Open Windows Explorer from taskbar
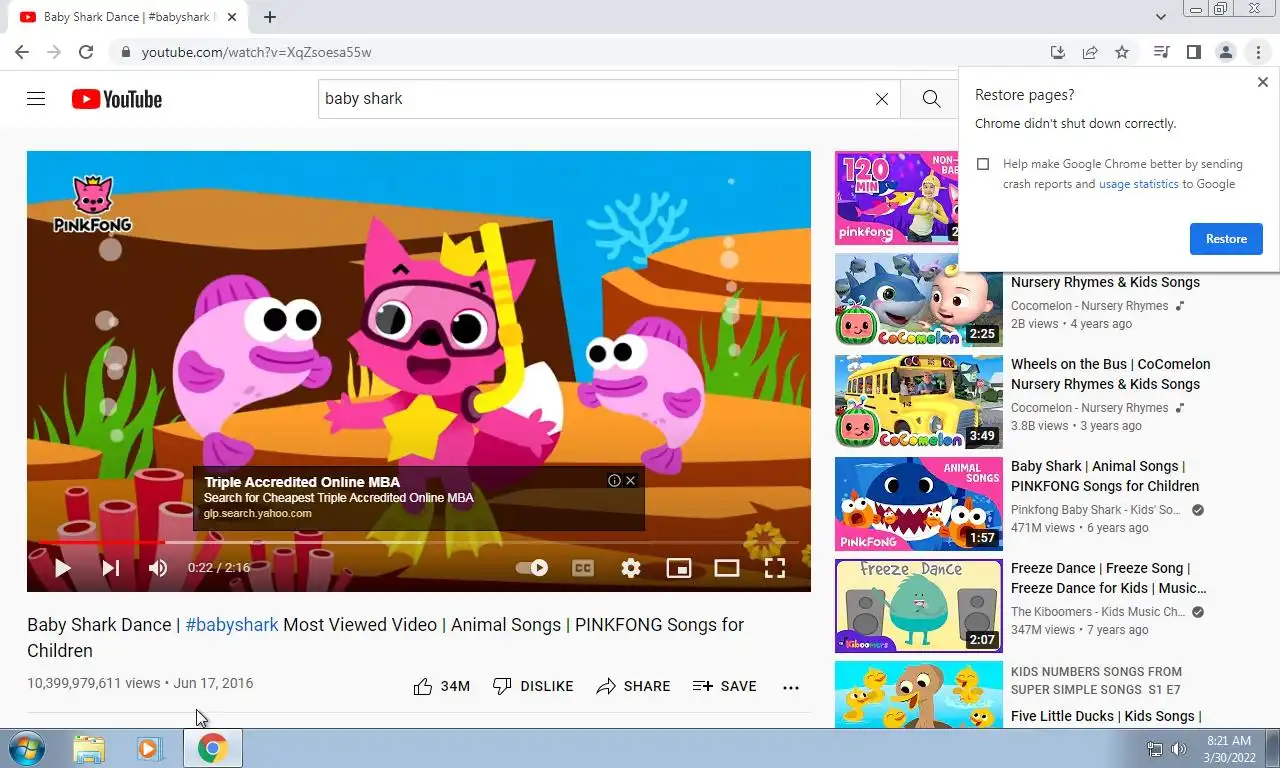This screenshot has width=1280, height=768. [x=89, y=748]
